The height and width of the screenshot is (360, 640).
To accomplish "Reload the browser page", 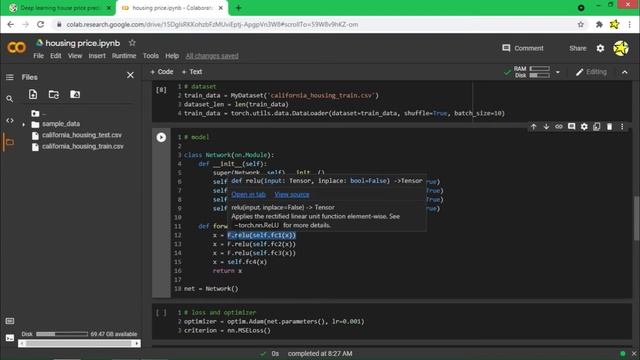I will pos(40,24).
